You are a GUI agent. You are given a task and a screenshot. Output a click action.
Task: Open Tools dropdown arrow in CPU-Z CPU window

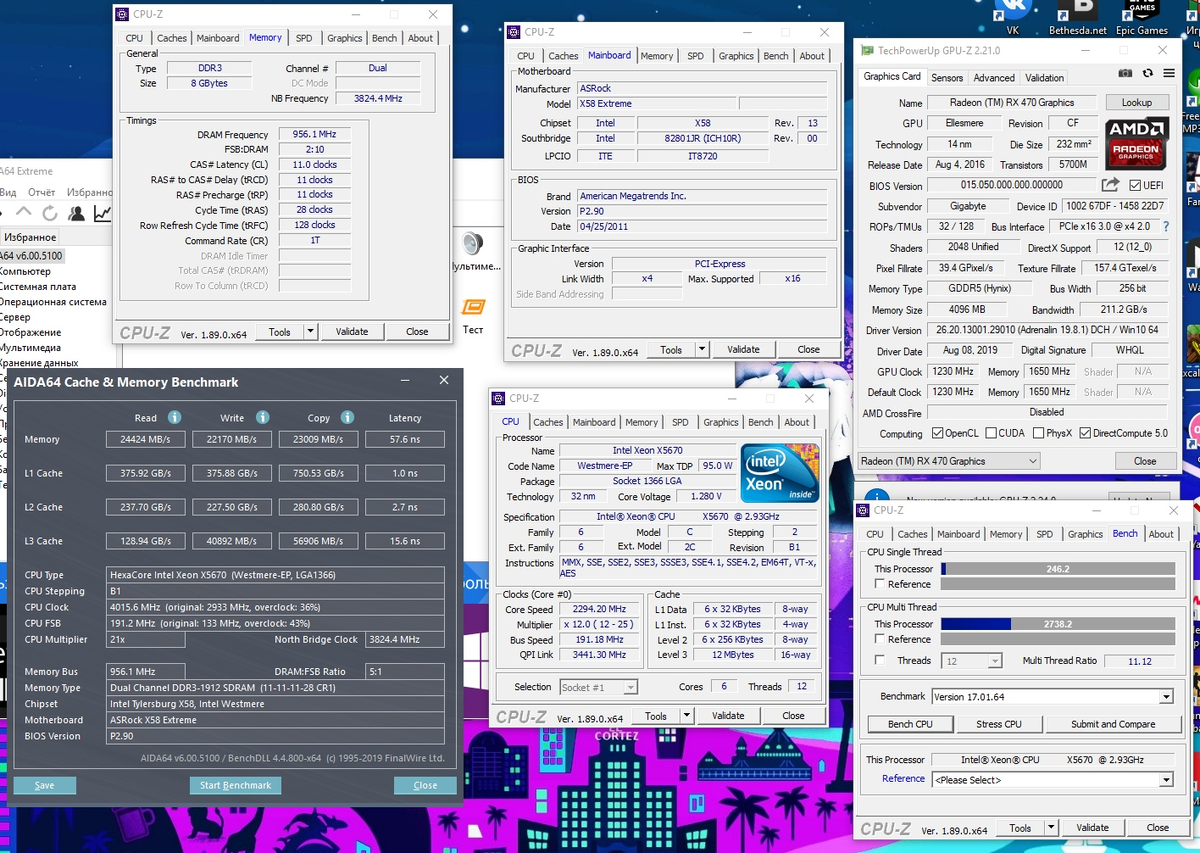[686, 716]
